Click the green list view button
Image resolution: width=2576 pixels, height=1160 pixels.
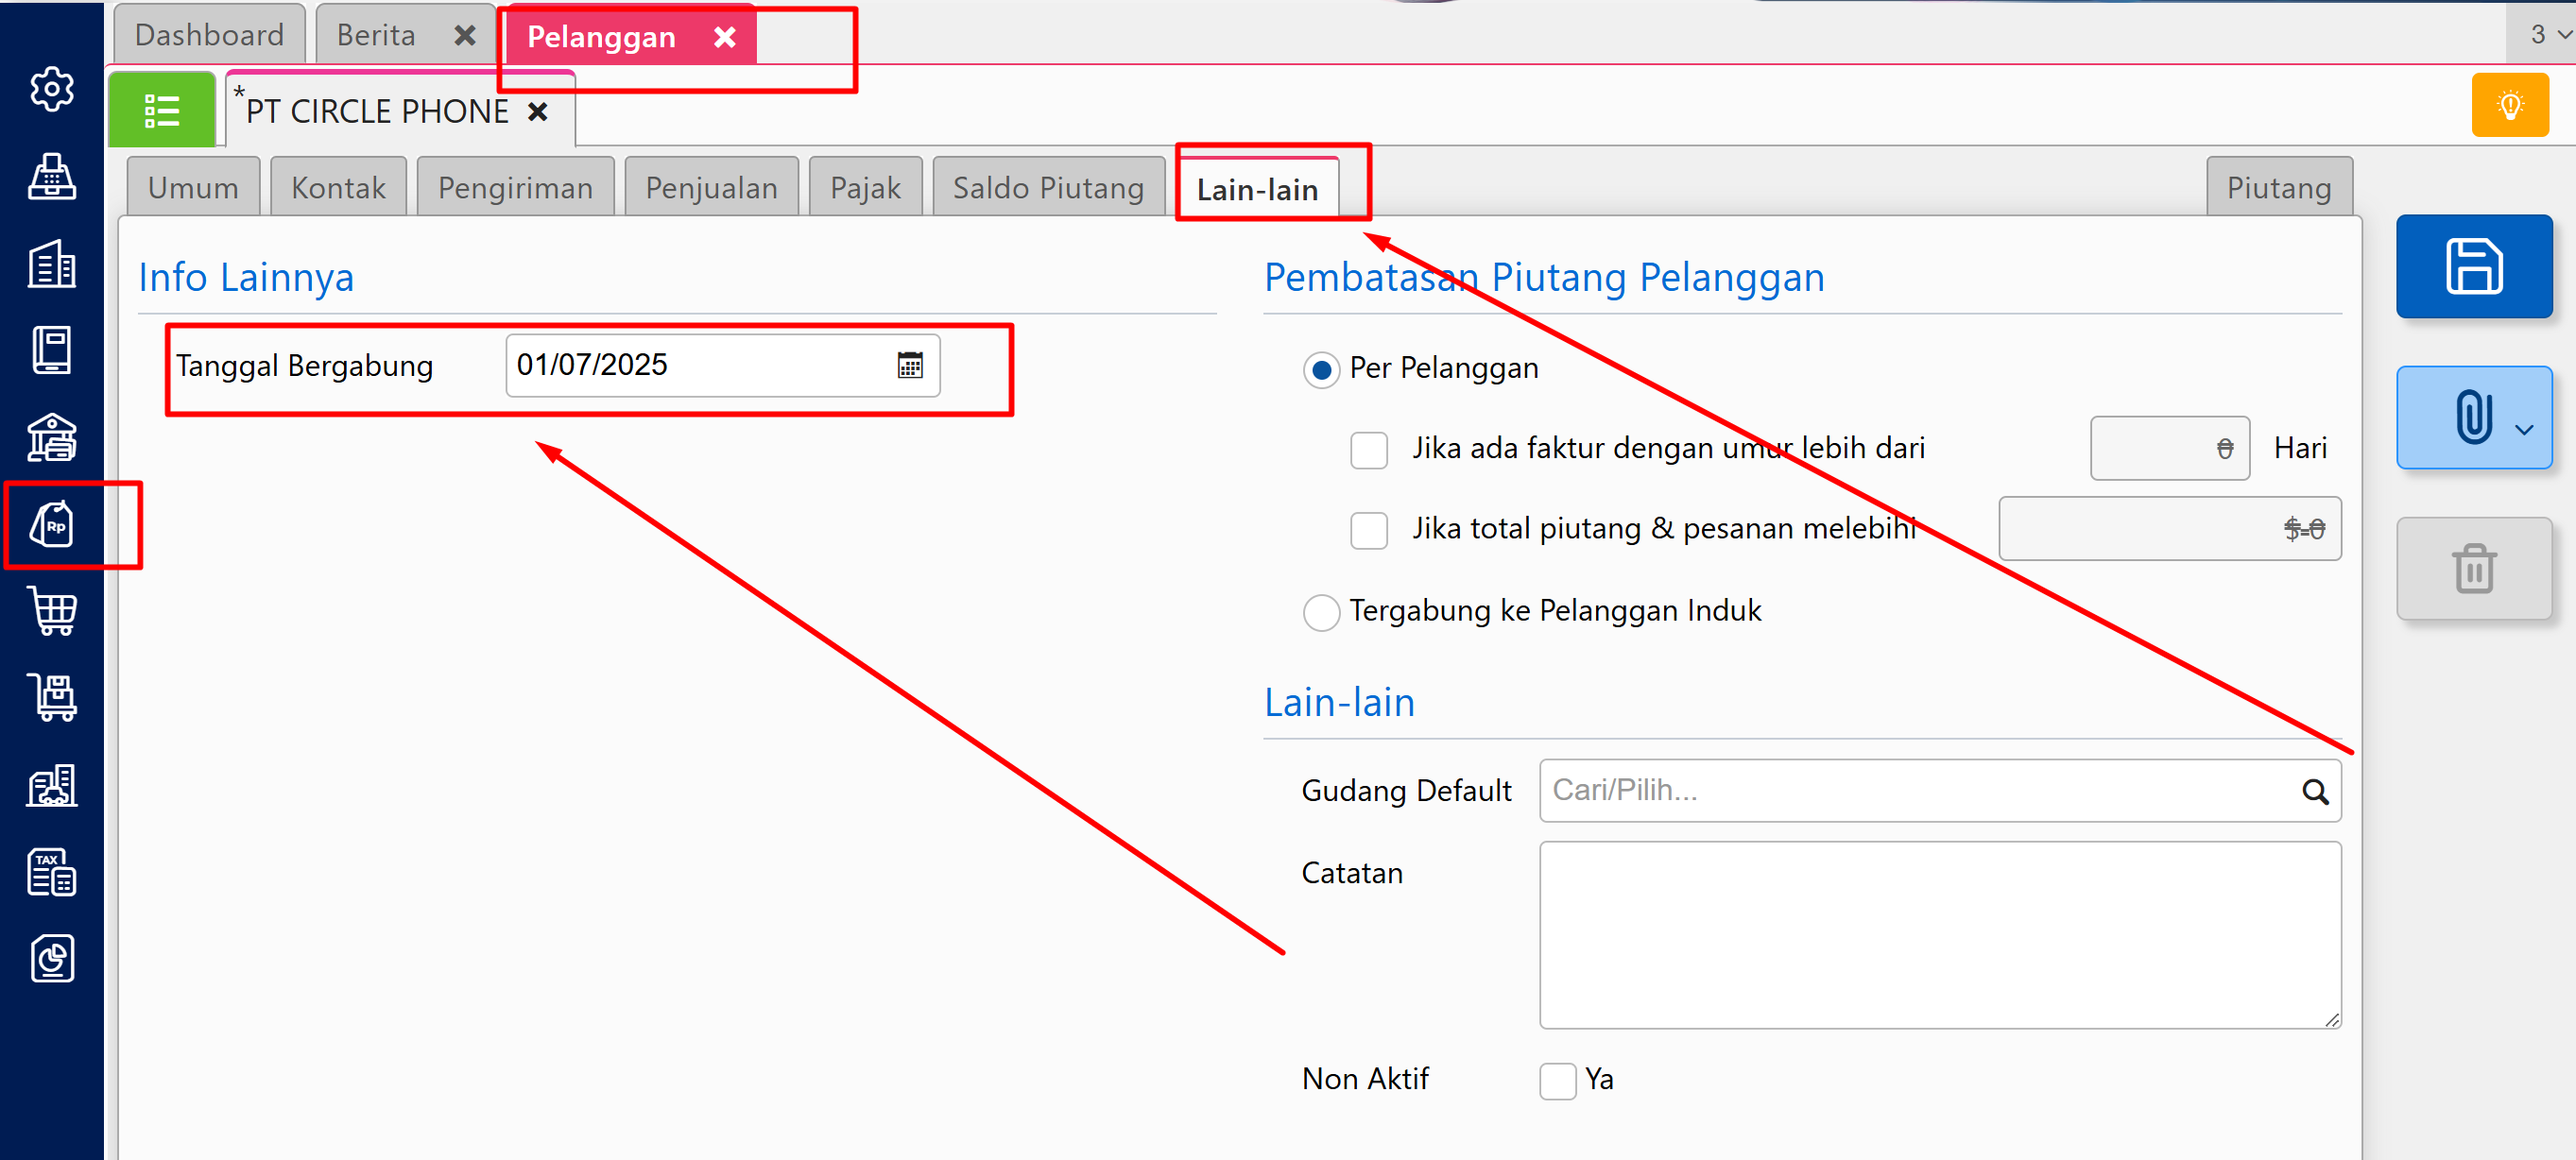click(161, 111)
